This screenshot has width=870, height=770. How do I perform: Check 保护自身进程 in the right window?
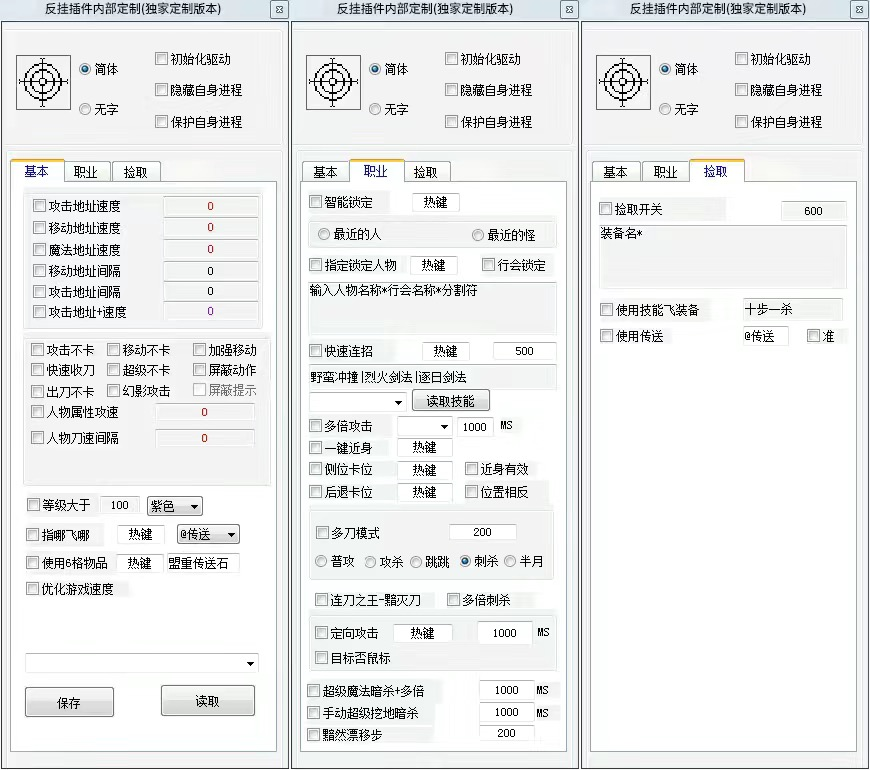[x=741, y=121]
